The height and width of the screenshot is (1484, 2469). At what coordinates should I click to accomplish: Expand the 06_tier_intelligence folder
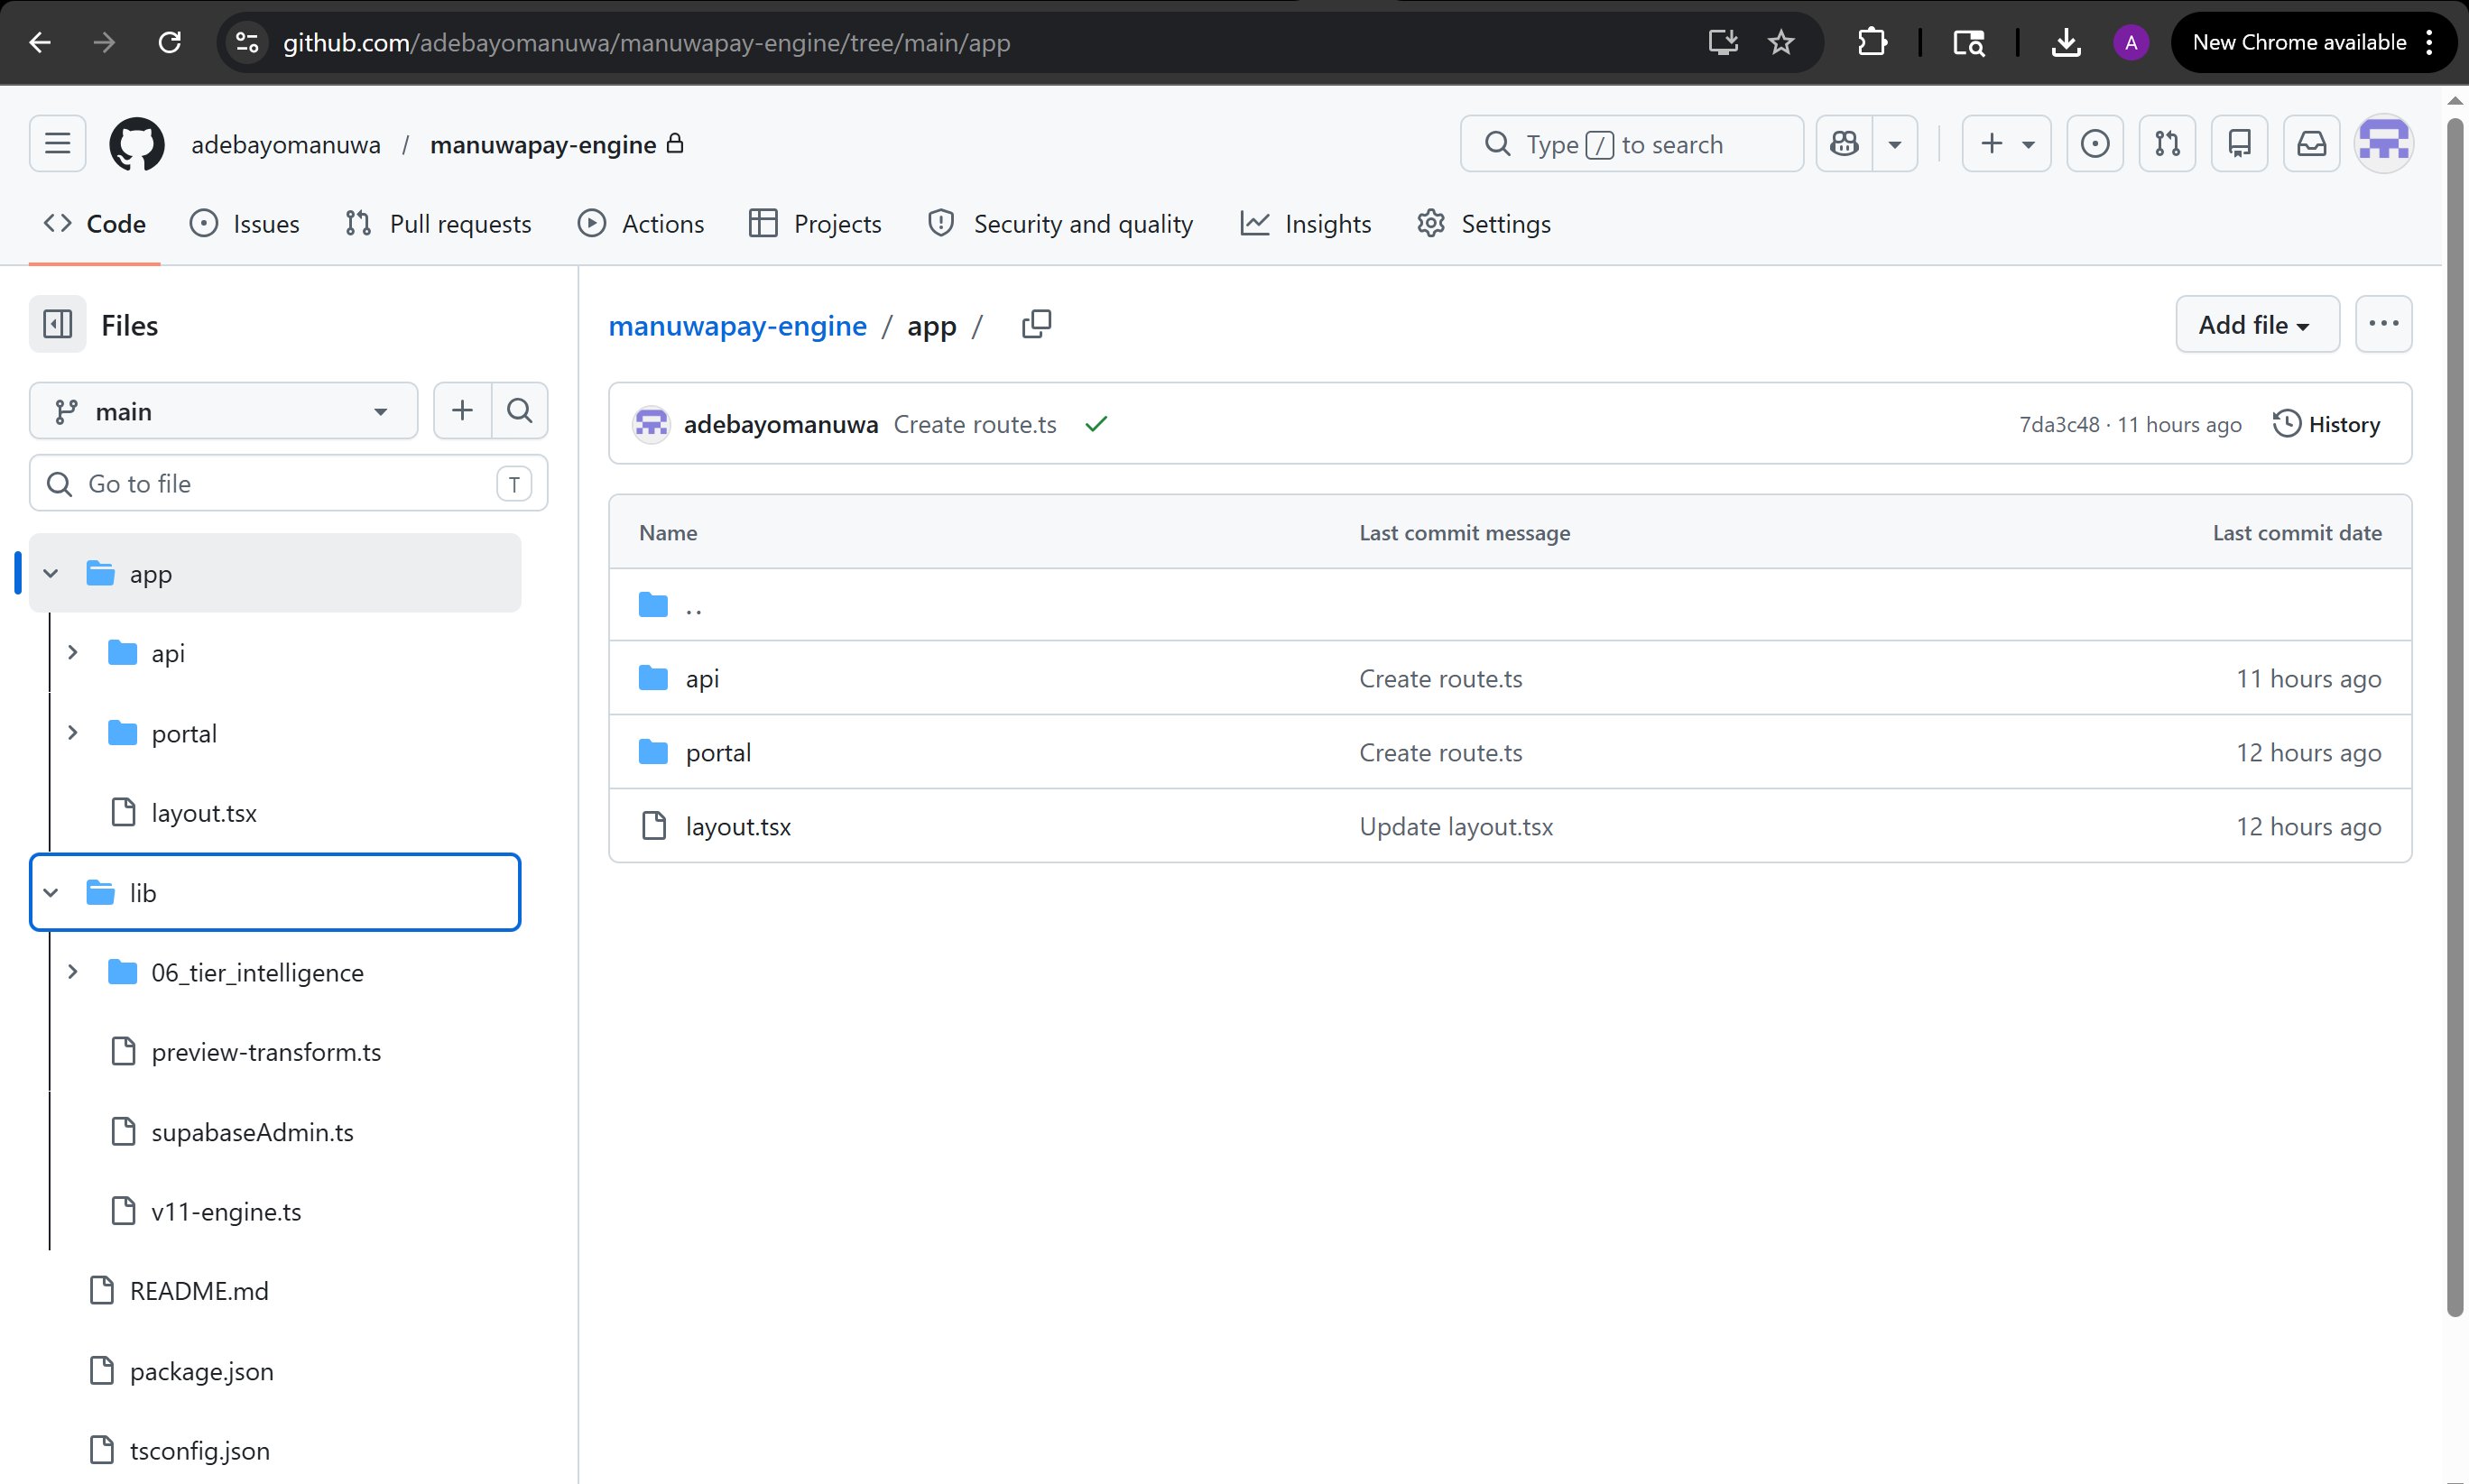(x=72, y=972)
